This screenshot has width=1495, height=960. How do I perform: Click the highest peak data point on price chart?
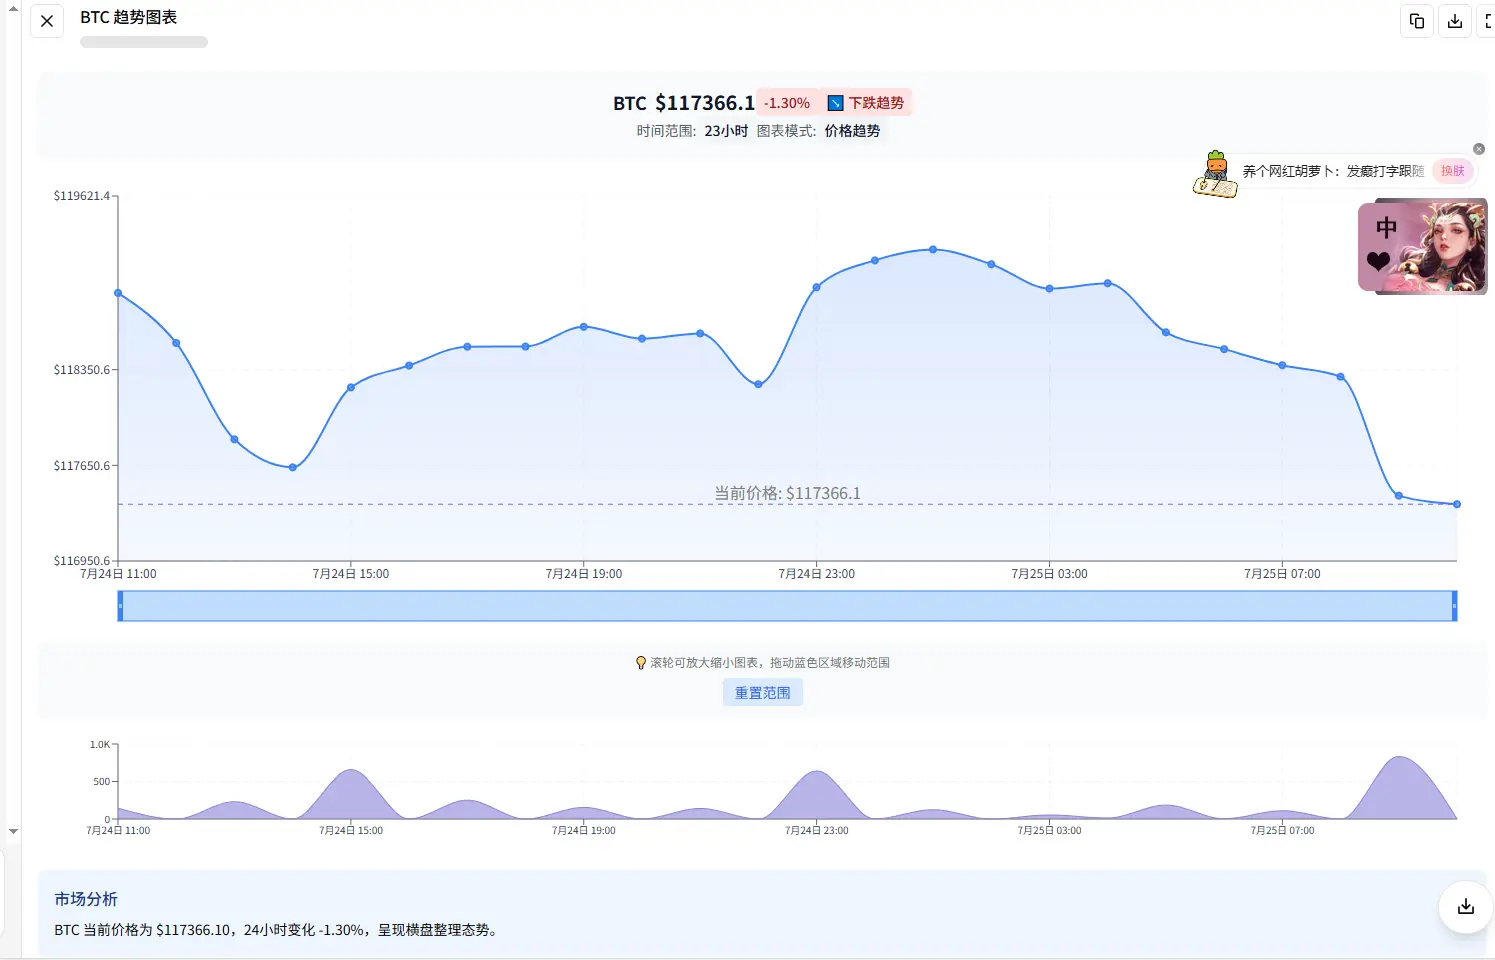pos(933,249)
